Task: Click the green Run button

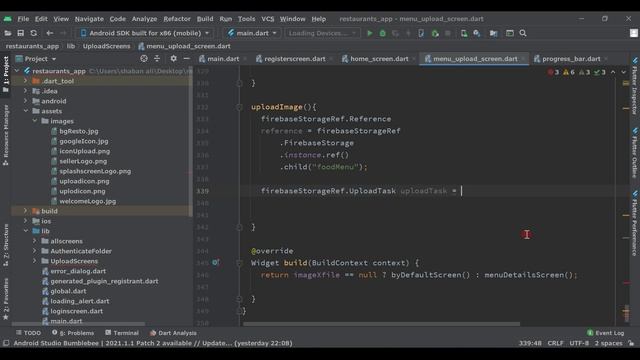Action: 370,33
